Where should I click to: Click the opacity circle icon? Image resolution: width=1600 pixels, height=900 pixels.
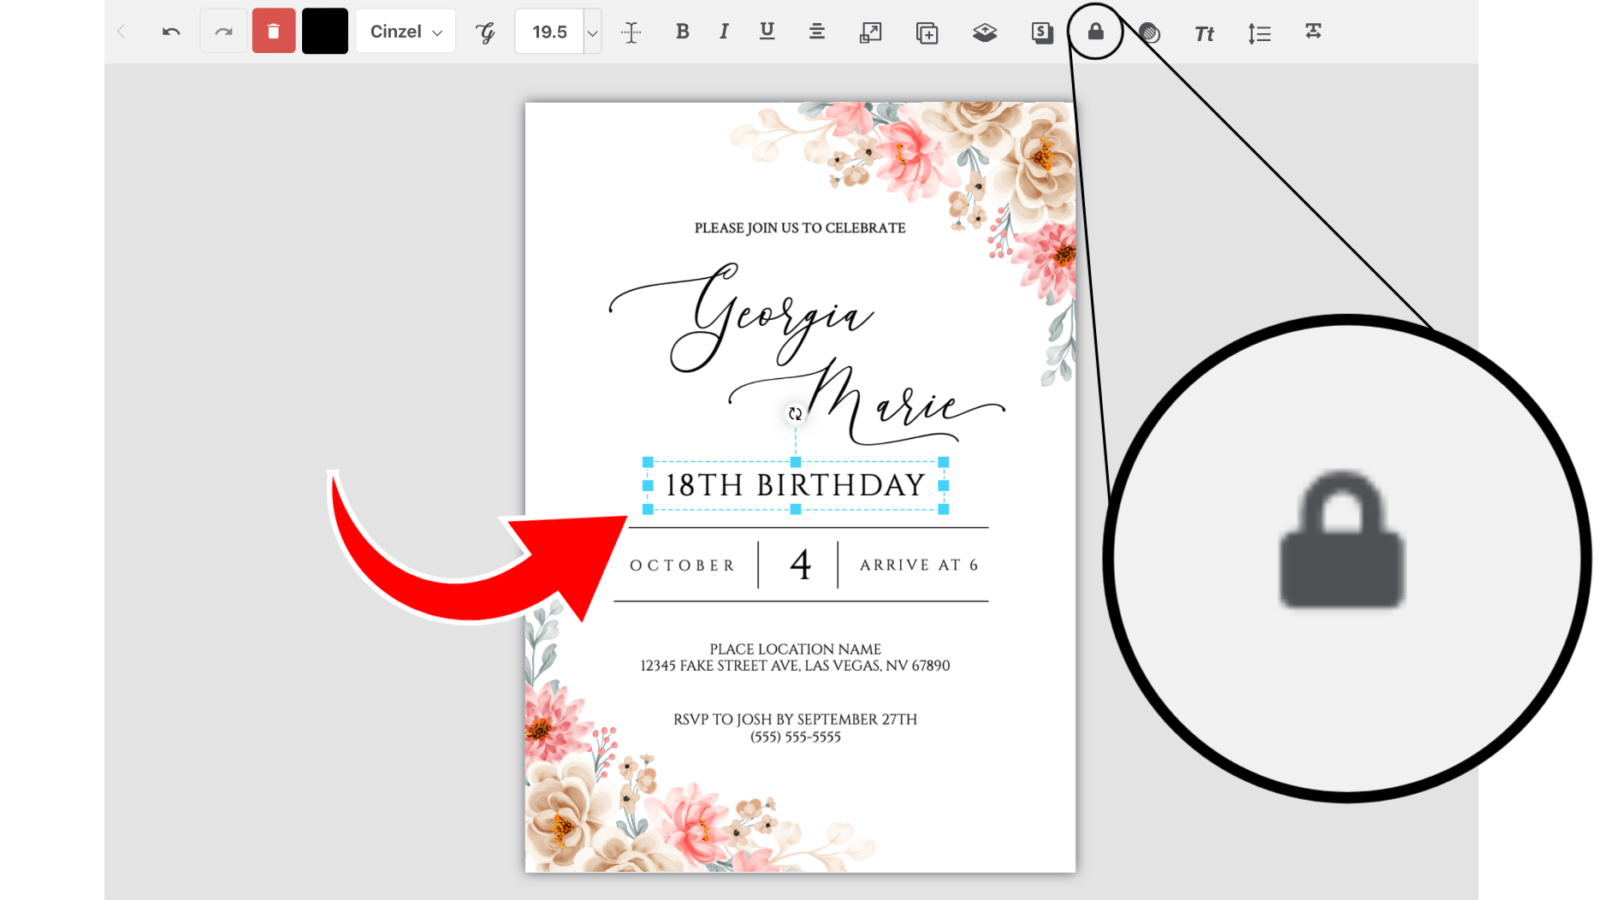[x=1148, y=32]
